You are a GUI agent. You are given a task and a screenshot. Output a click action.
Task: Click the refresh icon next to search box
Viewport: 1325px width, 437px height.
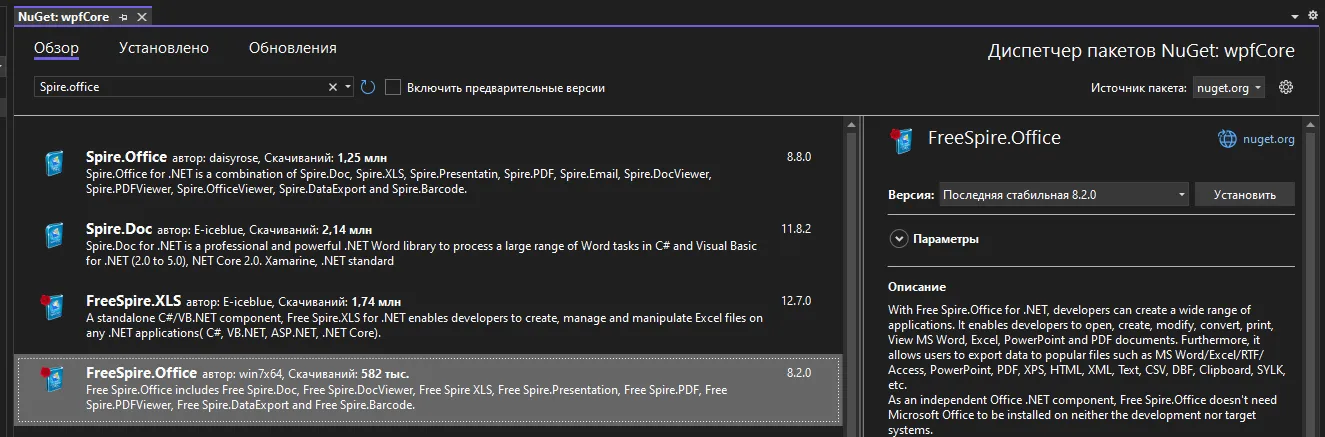pyautogui.click(x=368, y=87)
